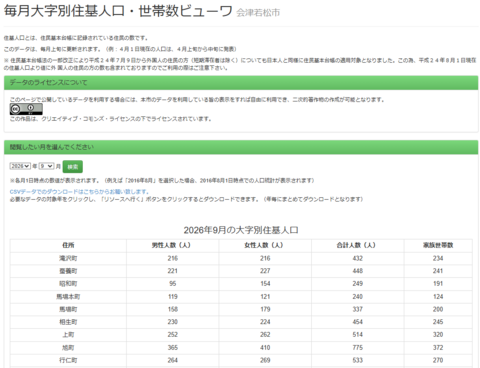The height and width of the screenshot is (368, 480).
Task: Click the 2026年9月の大字別住基人口 table caption
Action: point(241,230)
